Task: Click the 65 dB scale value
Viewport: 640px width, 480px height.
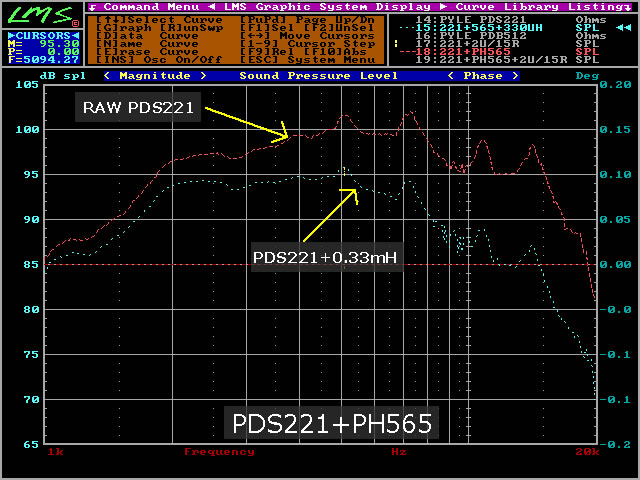Action: coord(31,444)
